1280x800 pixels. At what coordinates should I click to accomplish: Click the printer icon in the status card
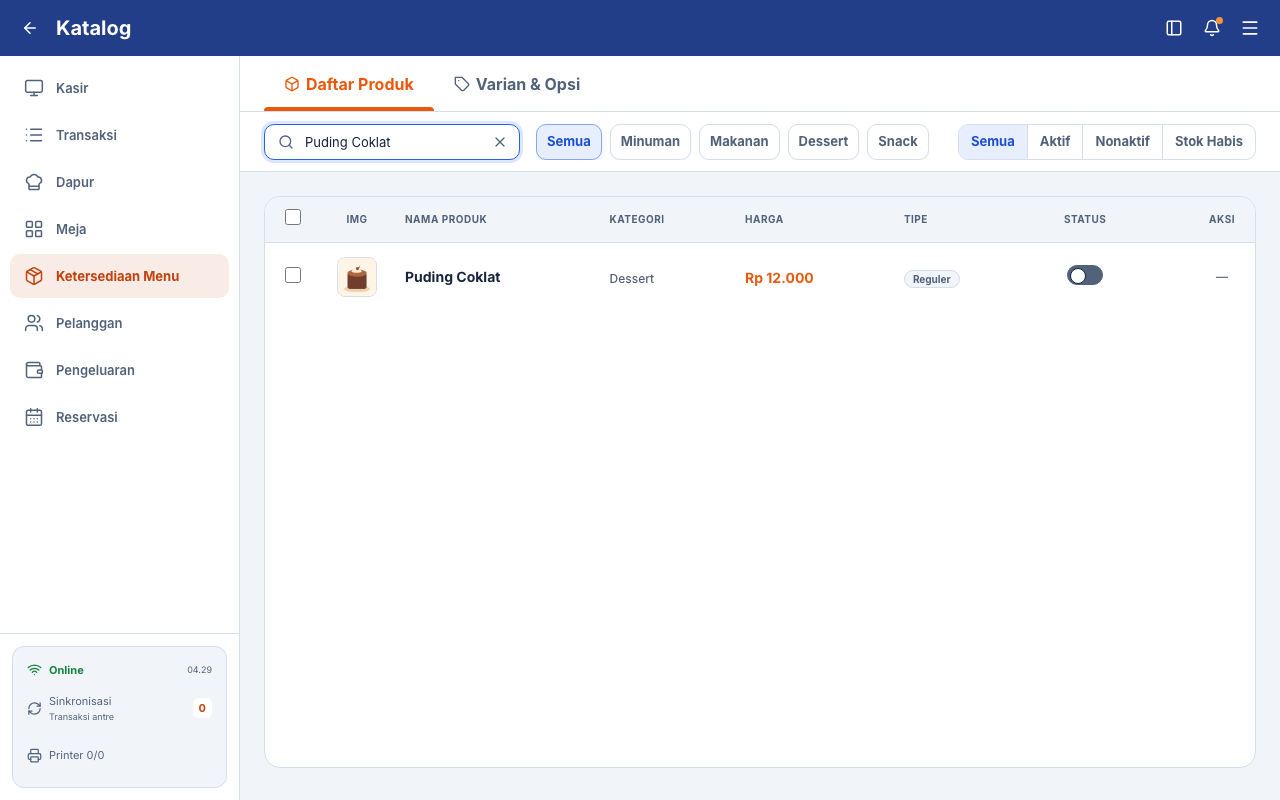(x=34, y=755)
